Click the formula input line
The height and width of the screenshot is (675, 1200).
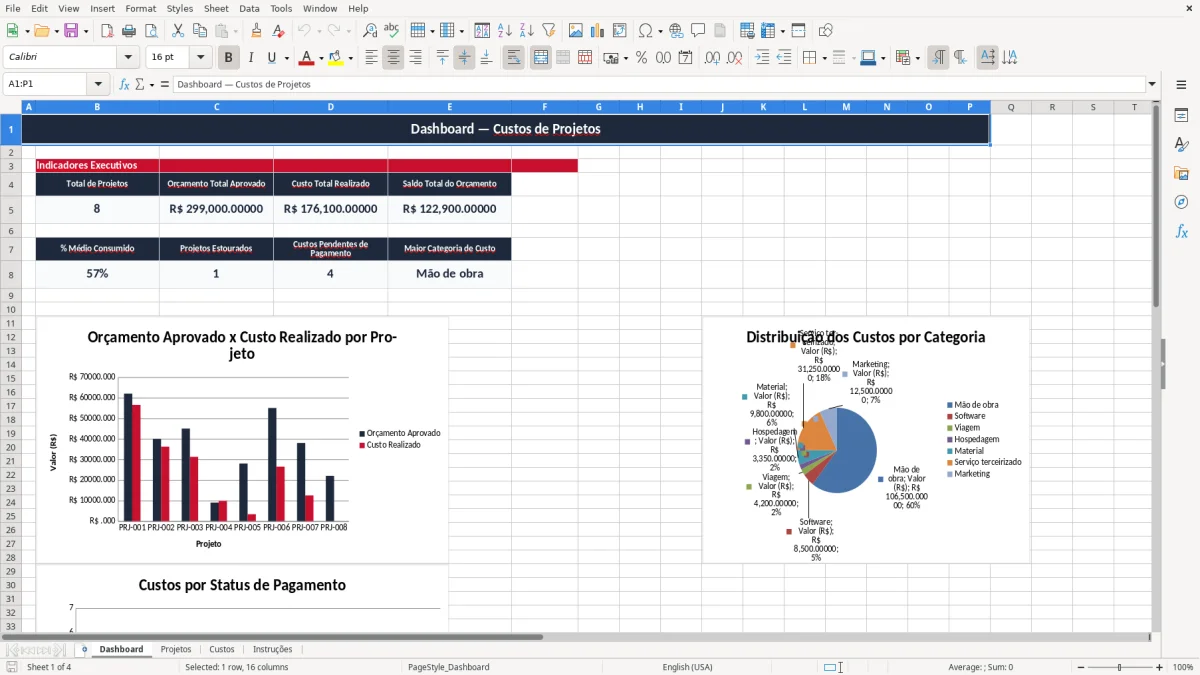point(658,84)
